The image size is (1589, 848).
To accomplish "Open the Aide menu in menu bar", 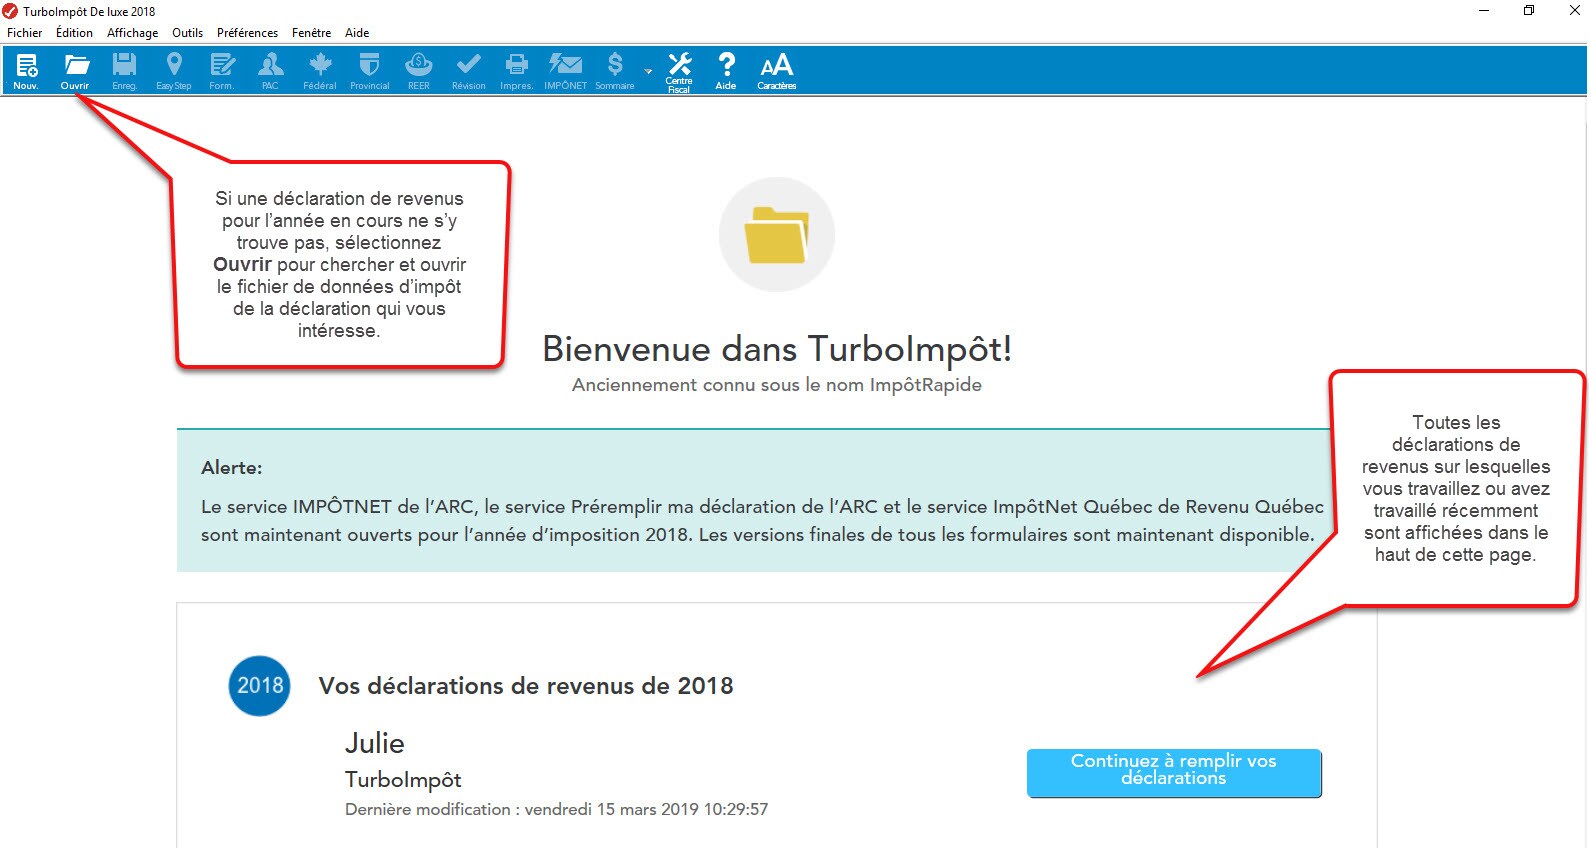I will [357, 33].
